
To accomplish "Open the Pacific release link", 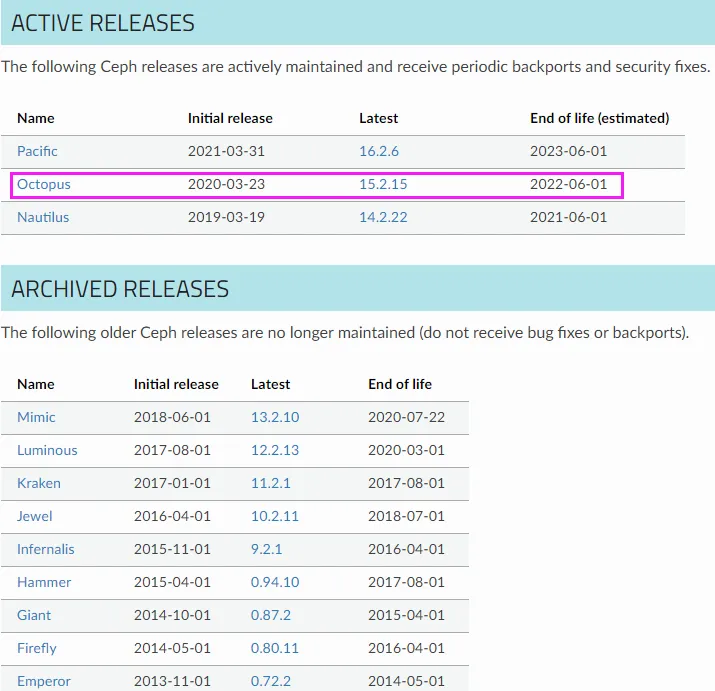I will (37, 151).
